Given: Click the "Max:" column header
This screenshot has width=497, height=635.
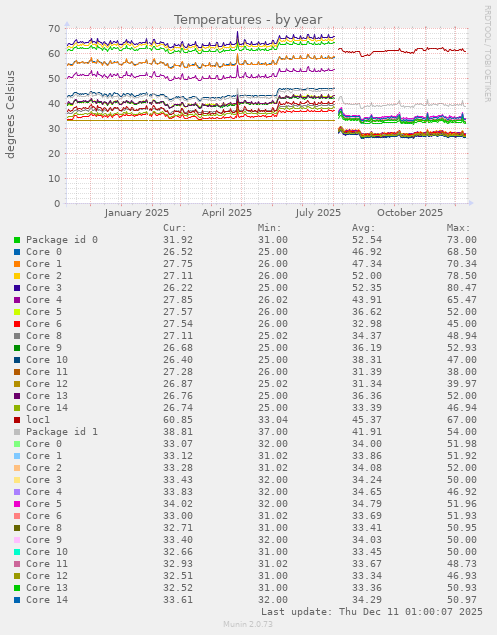Looking at the screenshot, I should 459,228.
